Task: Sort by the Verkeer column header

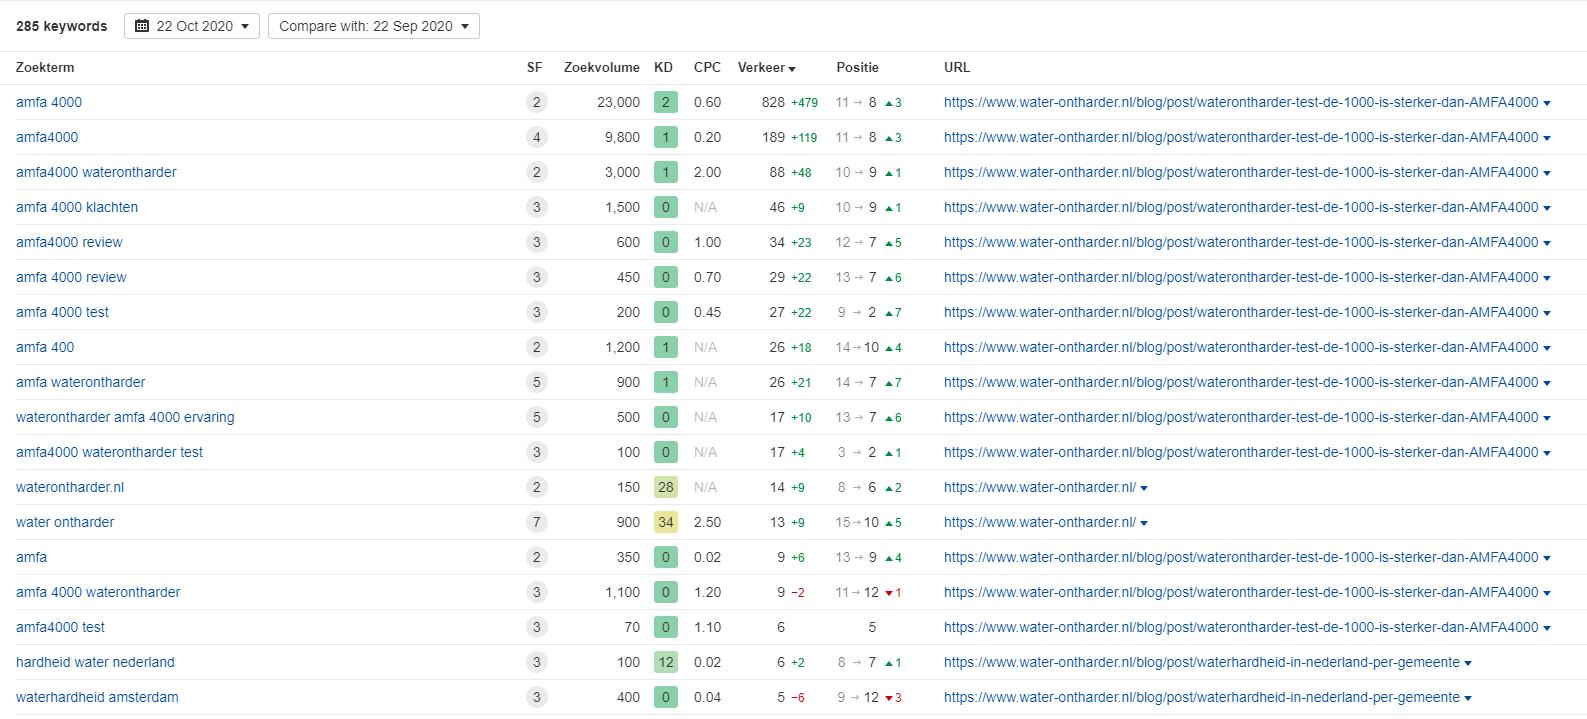Action: click(766, 67)
